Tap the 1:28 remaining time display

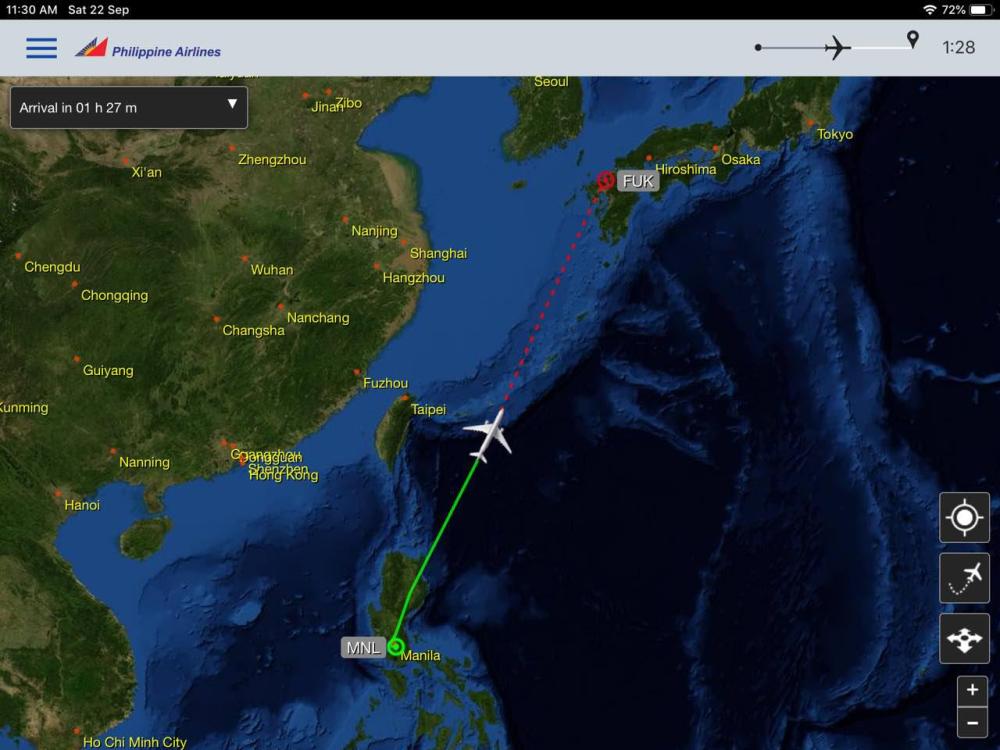click(x=959, y=47)
